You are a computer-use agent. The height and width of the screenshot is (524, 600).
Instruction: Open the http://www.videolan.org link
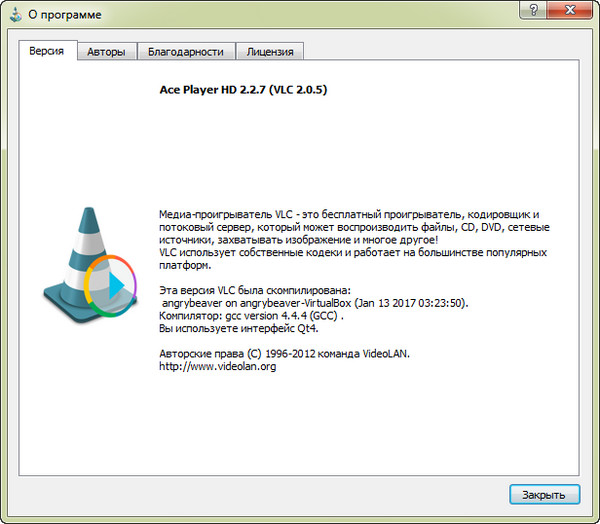[217, 366]
